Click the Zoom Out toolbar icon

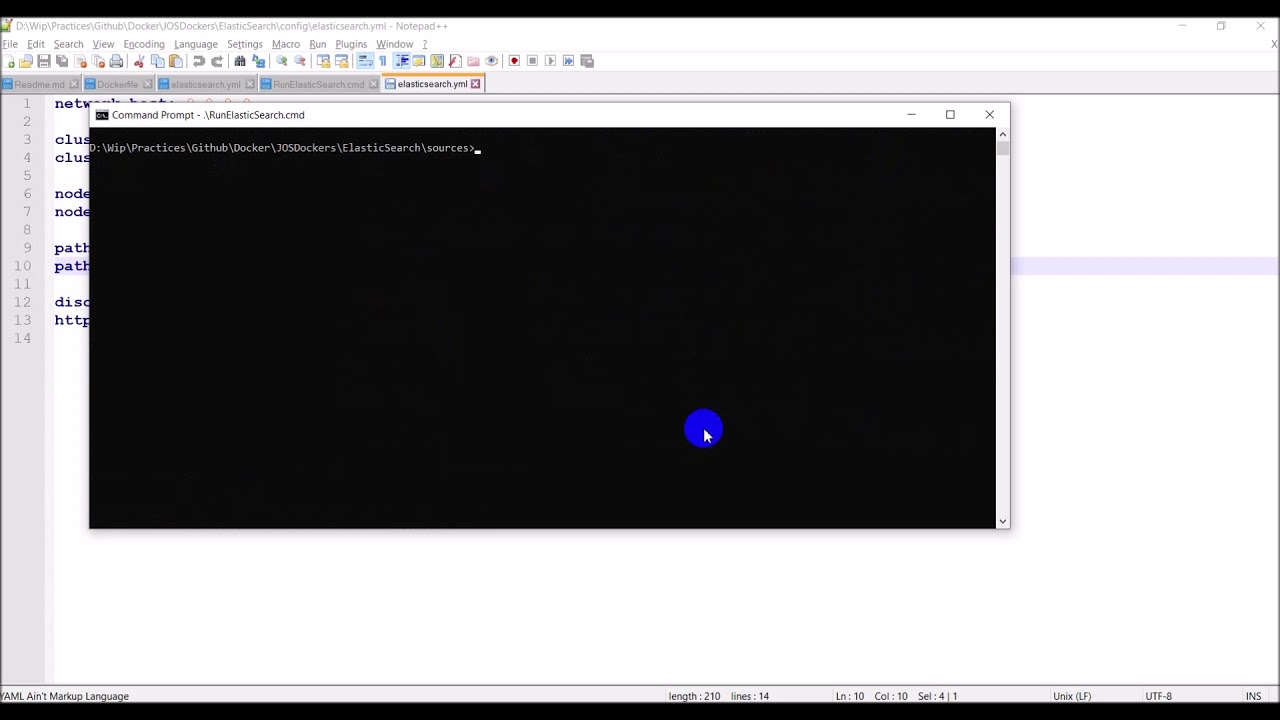tap(300, 61)
